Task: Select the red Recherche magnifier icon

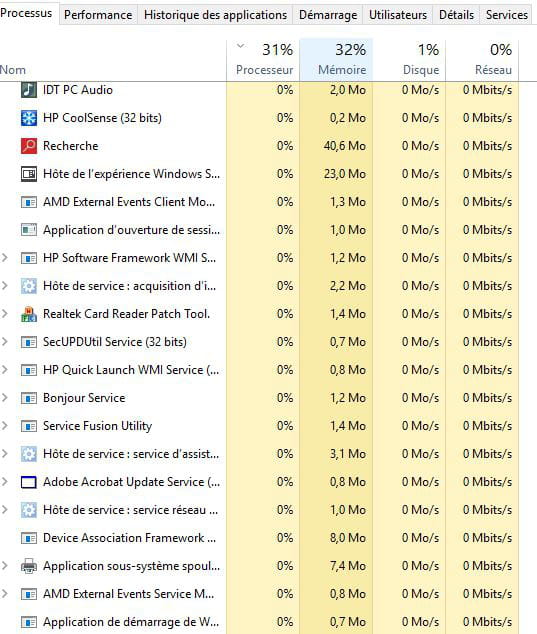Action: coord(29,146)
